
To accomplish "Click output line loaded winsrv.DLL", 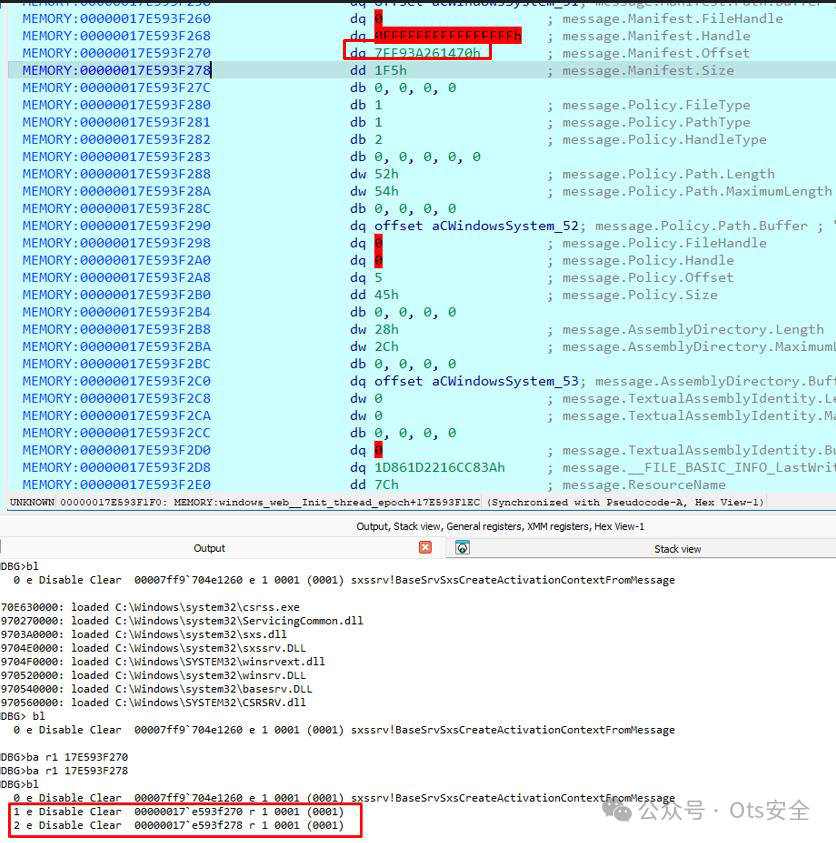I will point(154,675).
